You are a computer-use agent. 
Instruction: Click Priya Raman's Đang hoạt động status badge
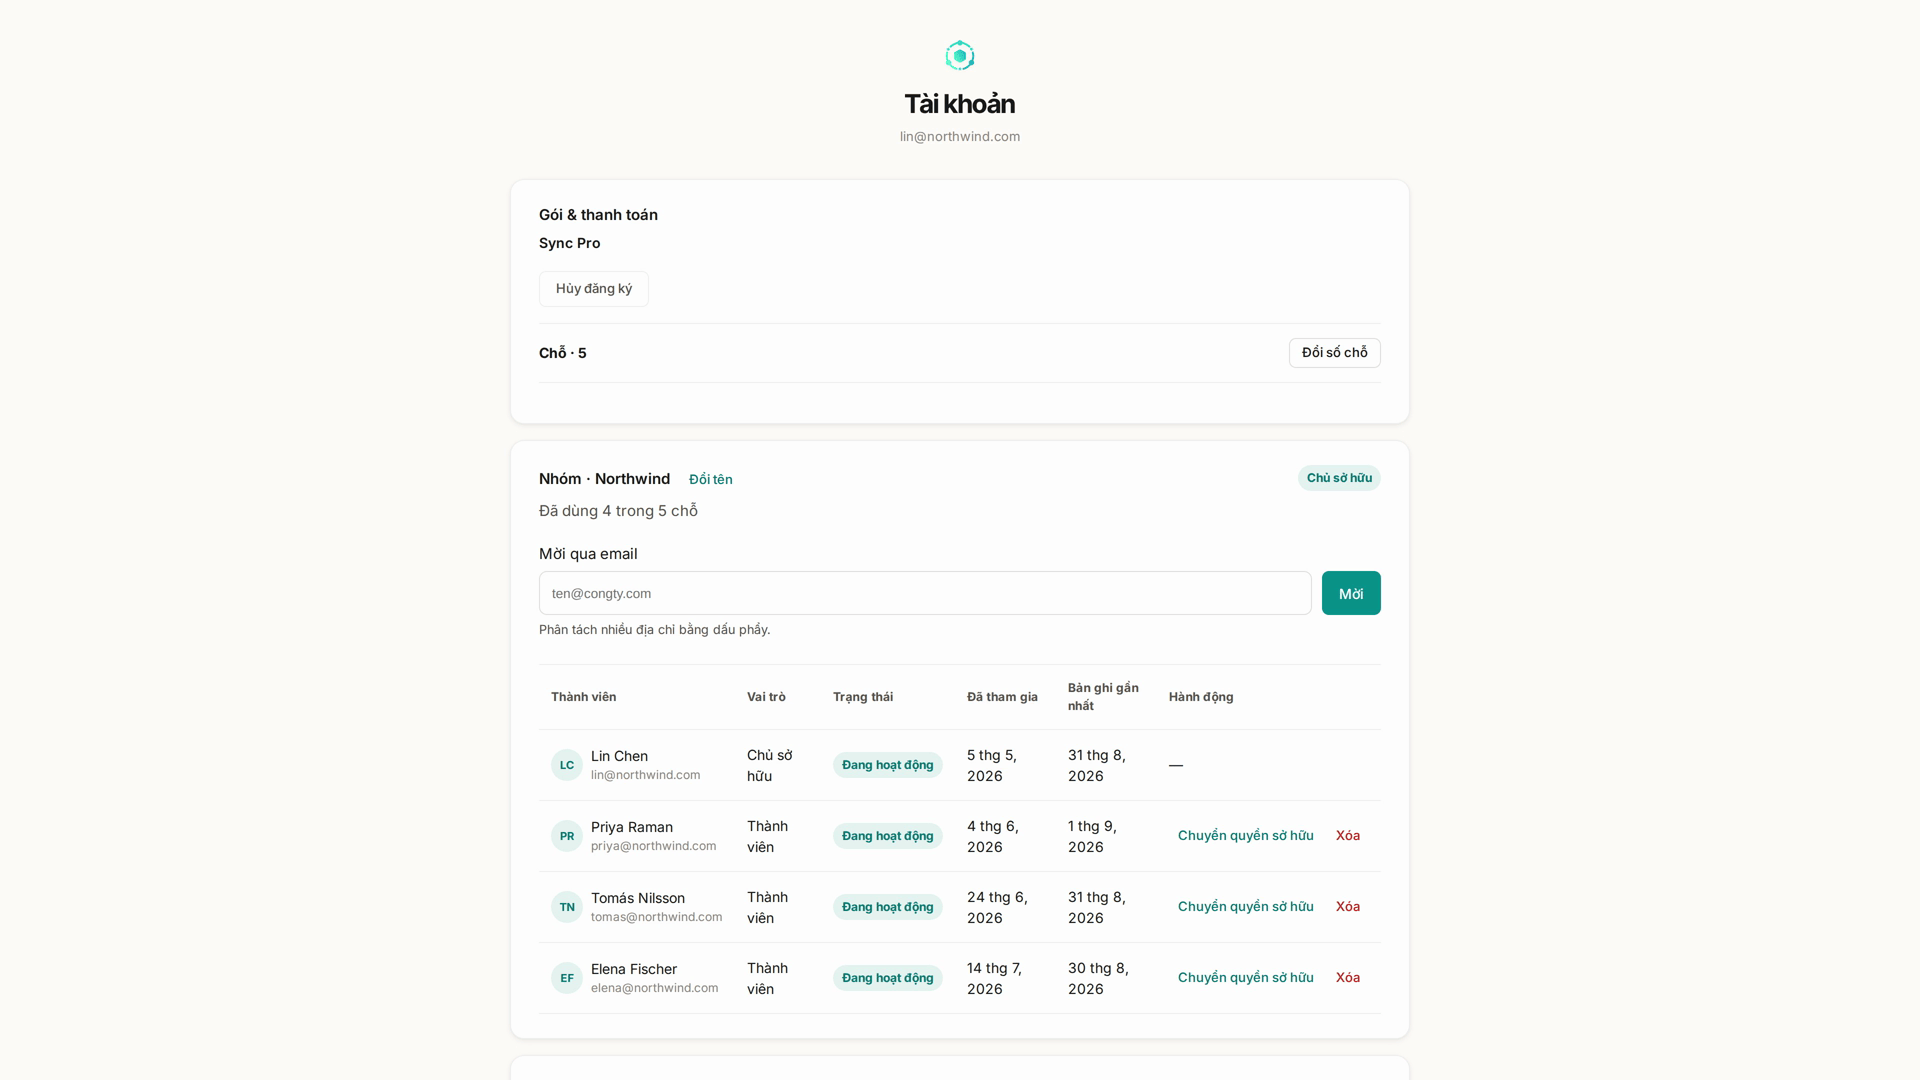[888, 836]
